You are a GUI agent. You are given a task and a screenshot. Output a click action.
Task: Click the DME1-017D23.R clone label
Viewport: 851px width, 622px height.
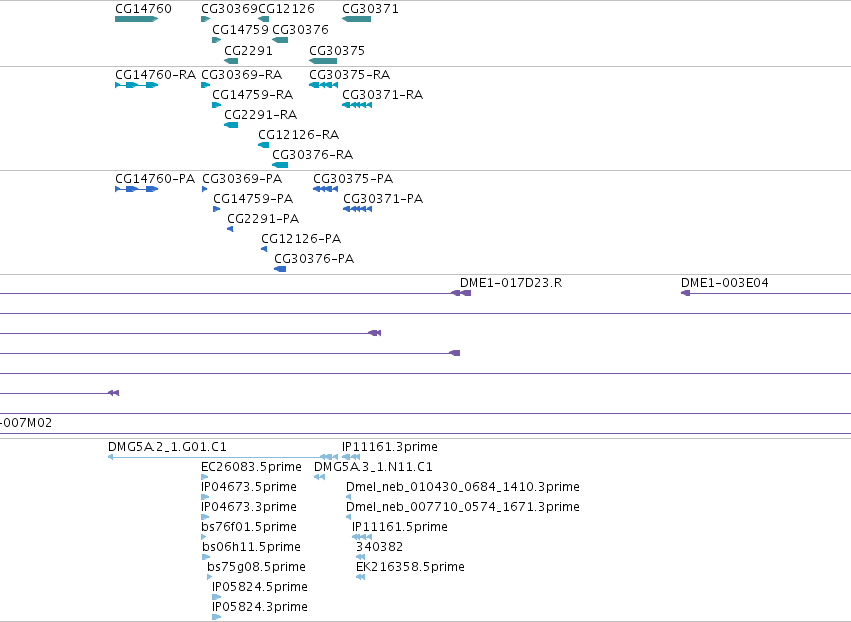tap(511, 283)
